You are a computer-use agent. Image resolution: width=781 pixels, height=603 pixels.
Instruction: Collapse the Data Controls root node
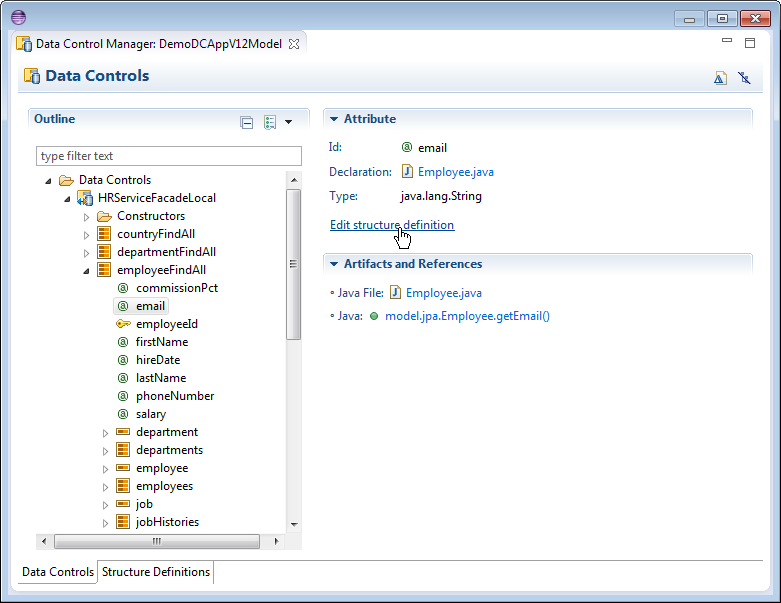point(48,181)
